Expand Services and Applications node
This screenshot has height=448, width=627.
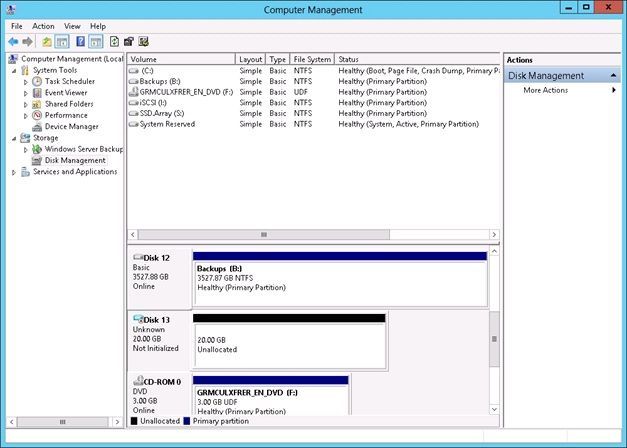click(14, 172)
